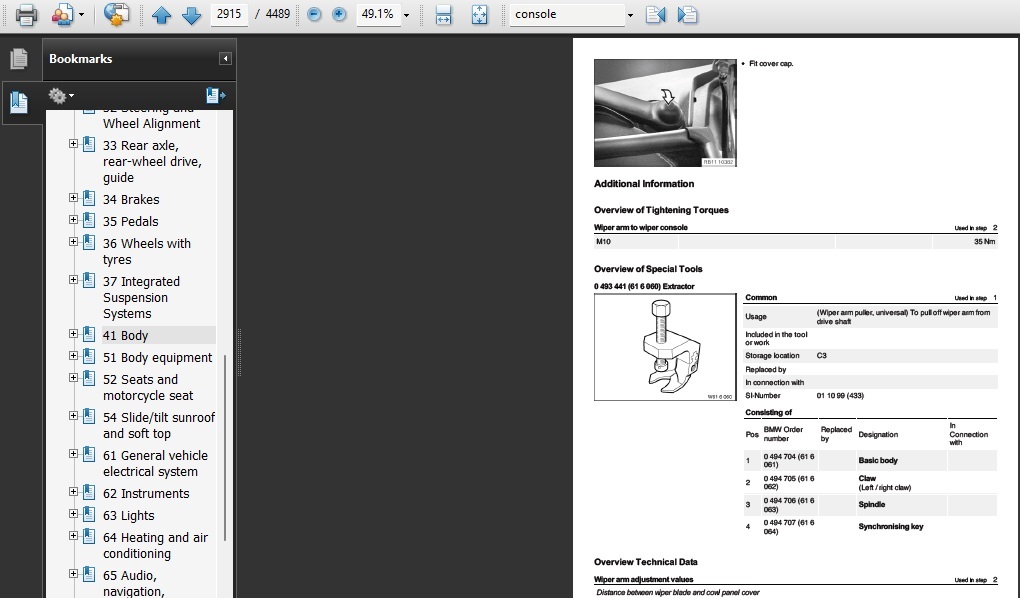Enable the scrolling page display mode icon
This screenshot has height=598, width=1020.
444,14
